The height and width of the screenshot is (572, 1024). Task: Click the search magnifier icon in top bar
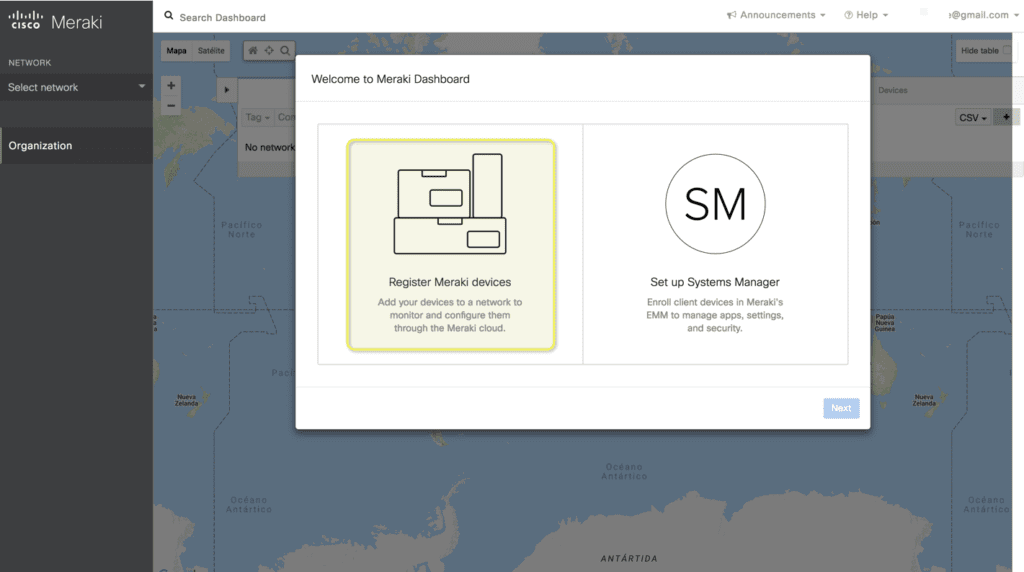click(x=168, y=16)
